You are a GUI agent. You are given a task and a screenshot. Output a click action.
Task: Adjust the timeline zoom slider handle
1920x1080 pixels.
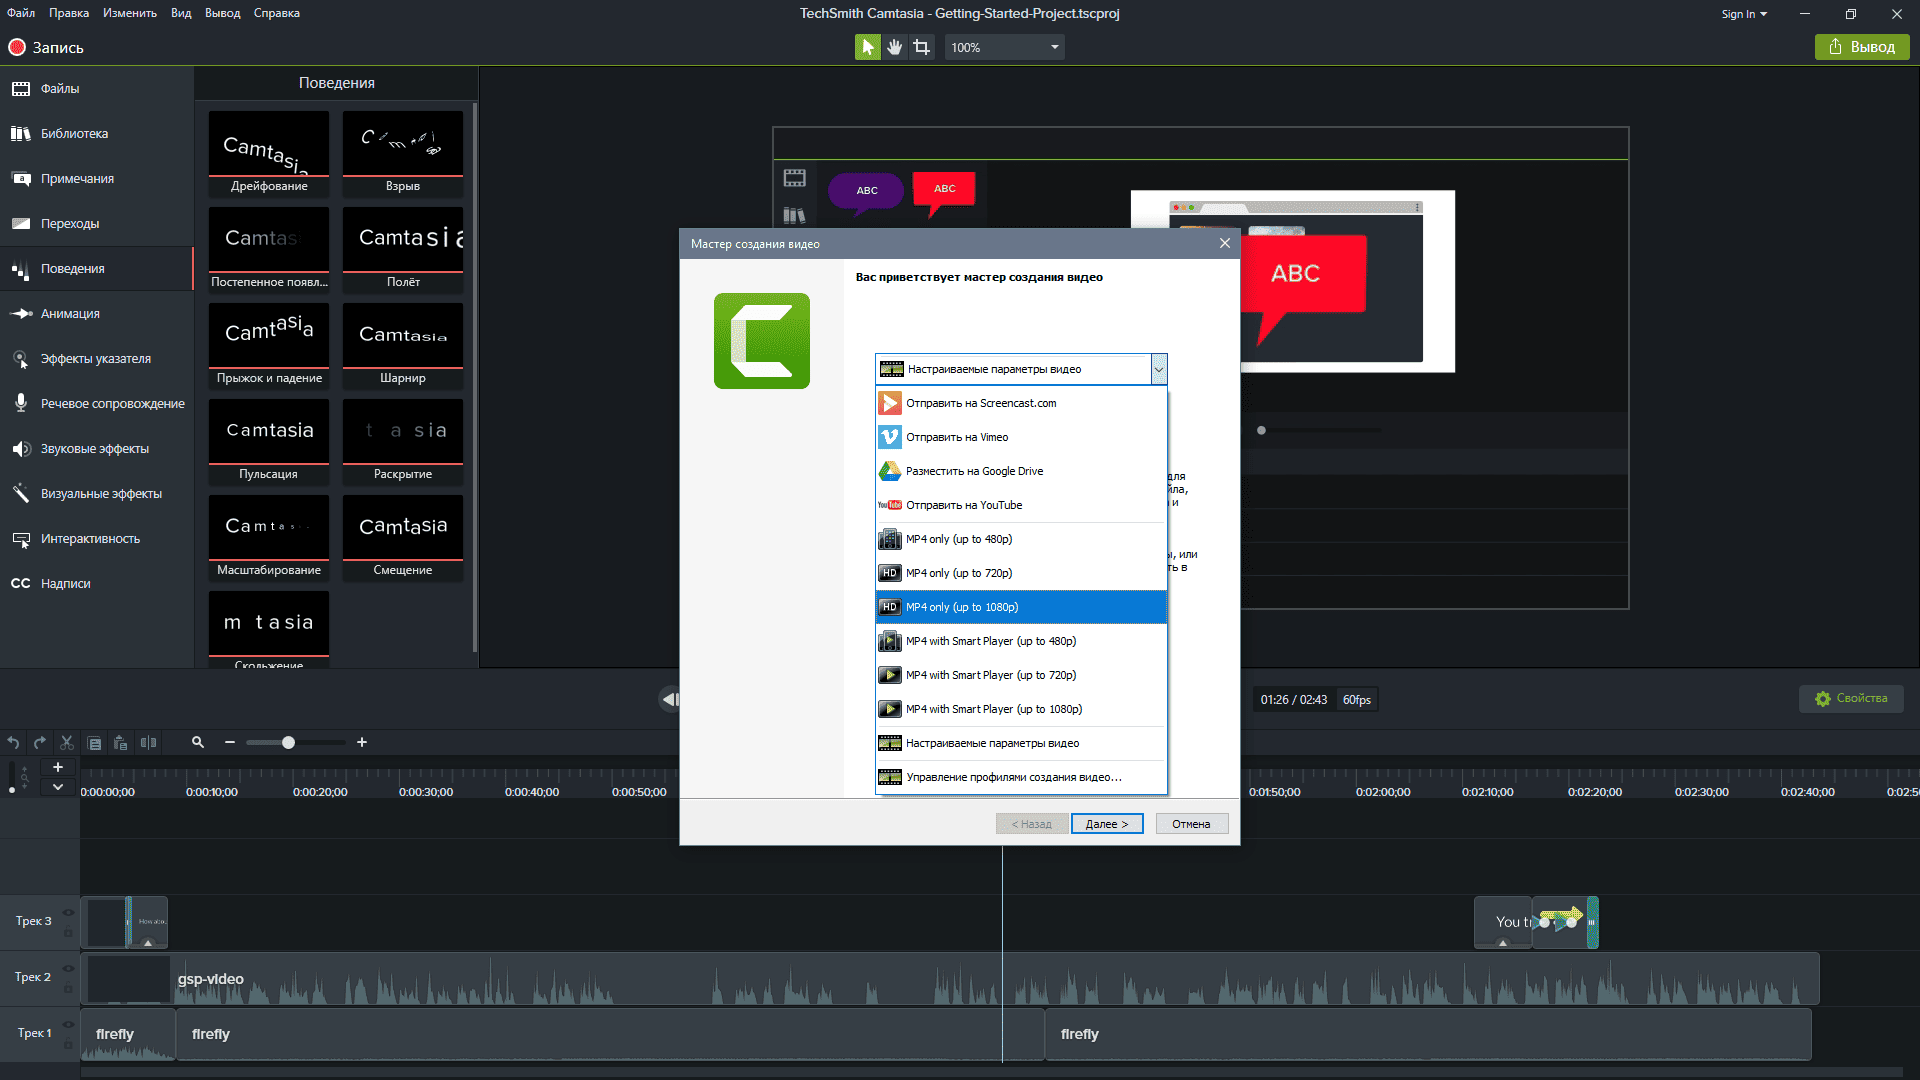(288, 742)
